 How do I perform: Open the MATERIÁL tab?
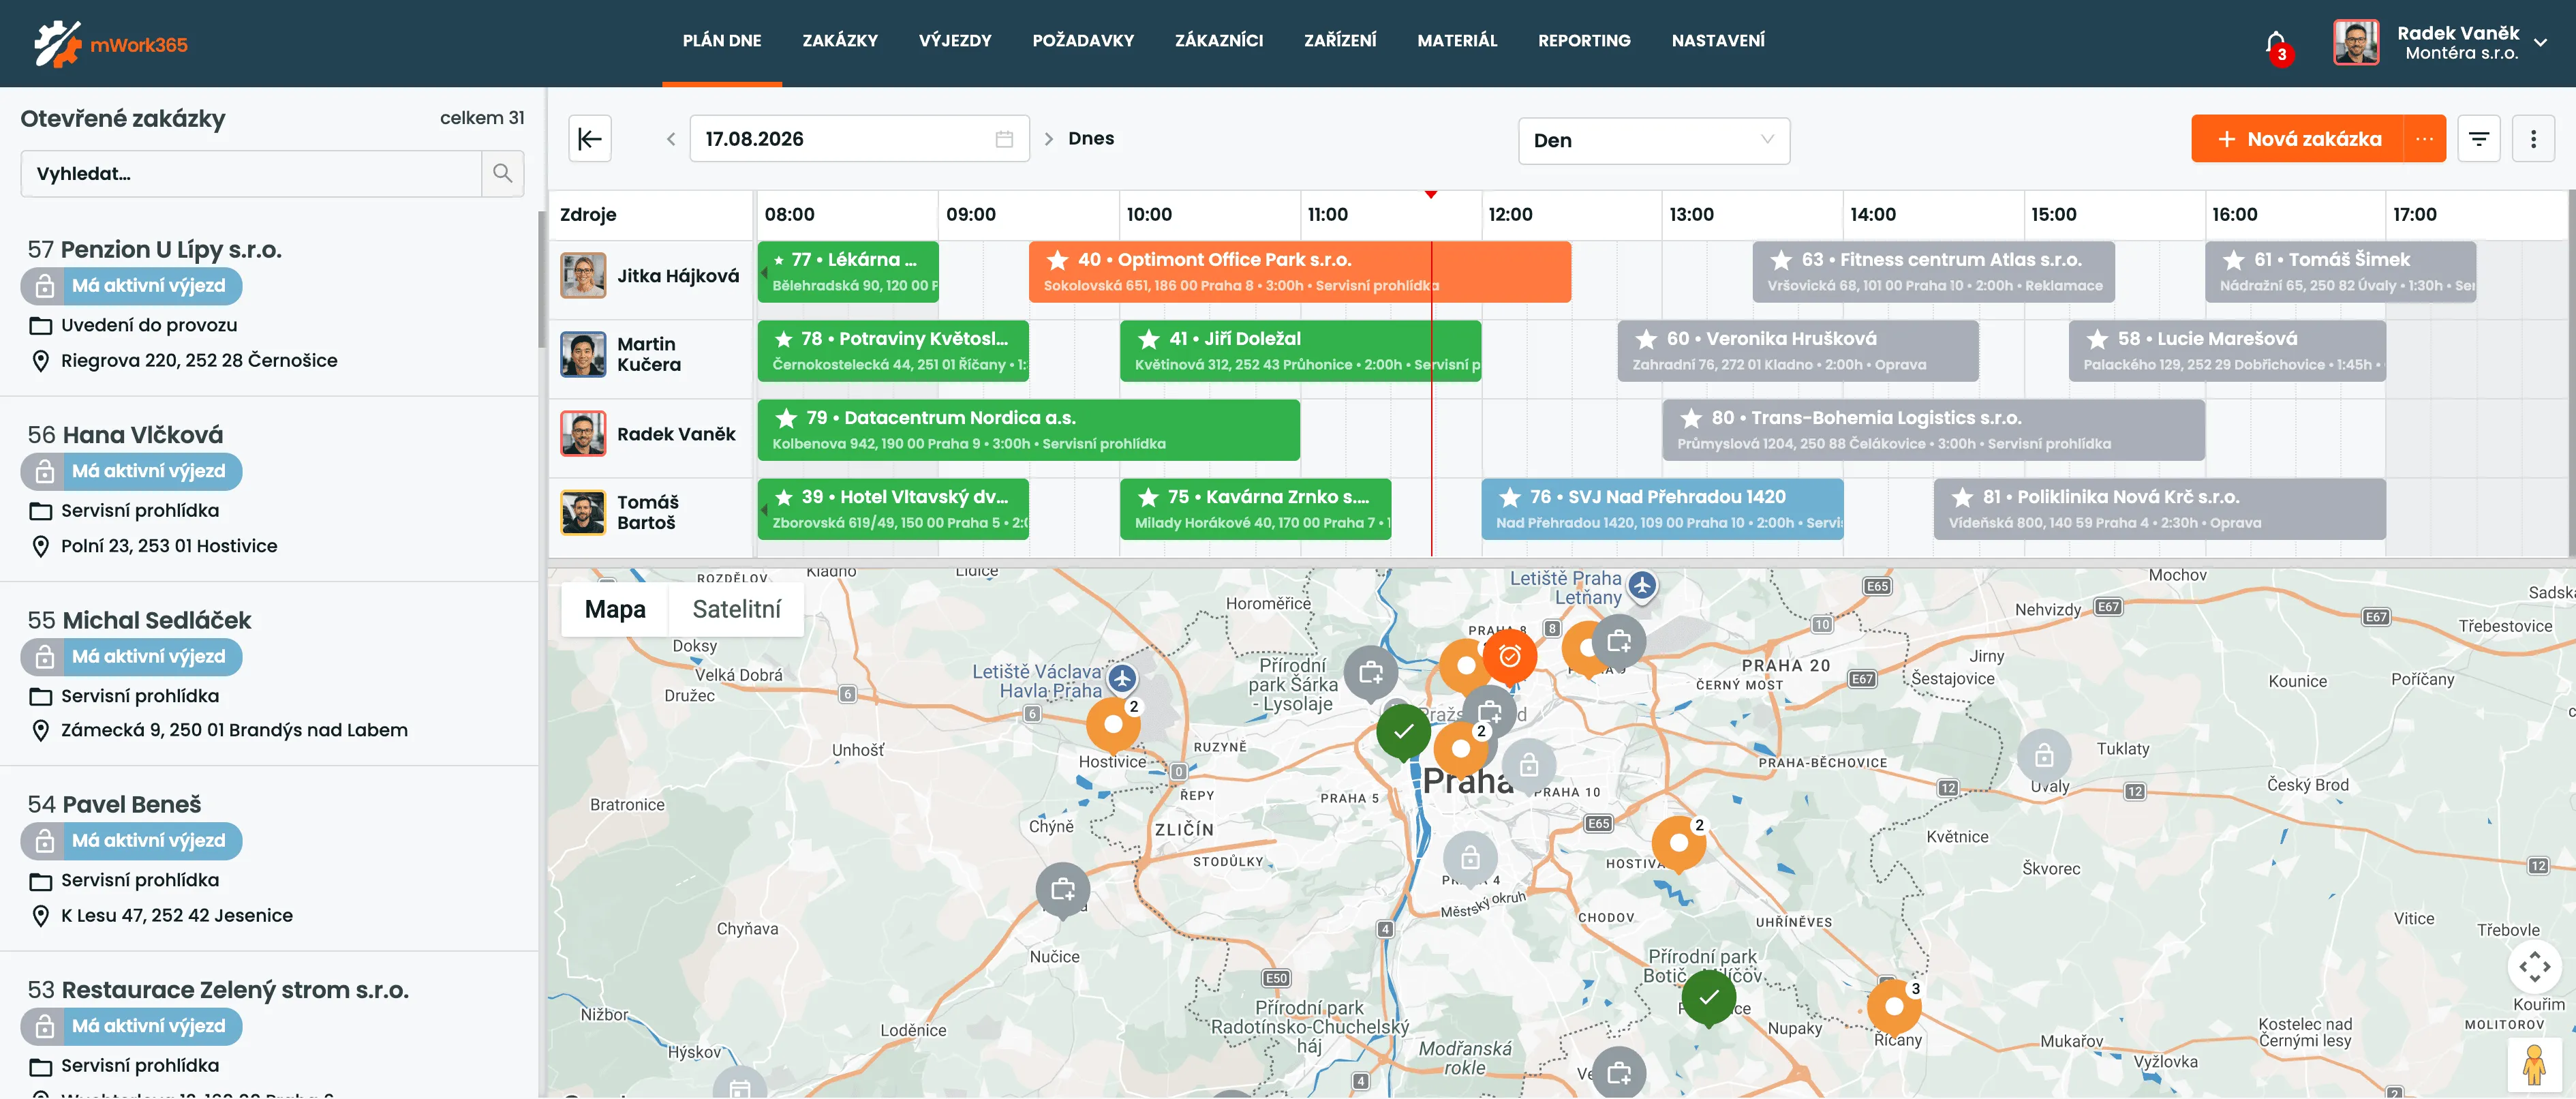[x=1457, y=41]
